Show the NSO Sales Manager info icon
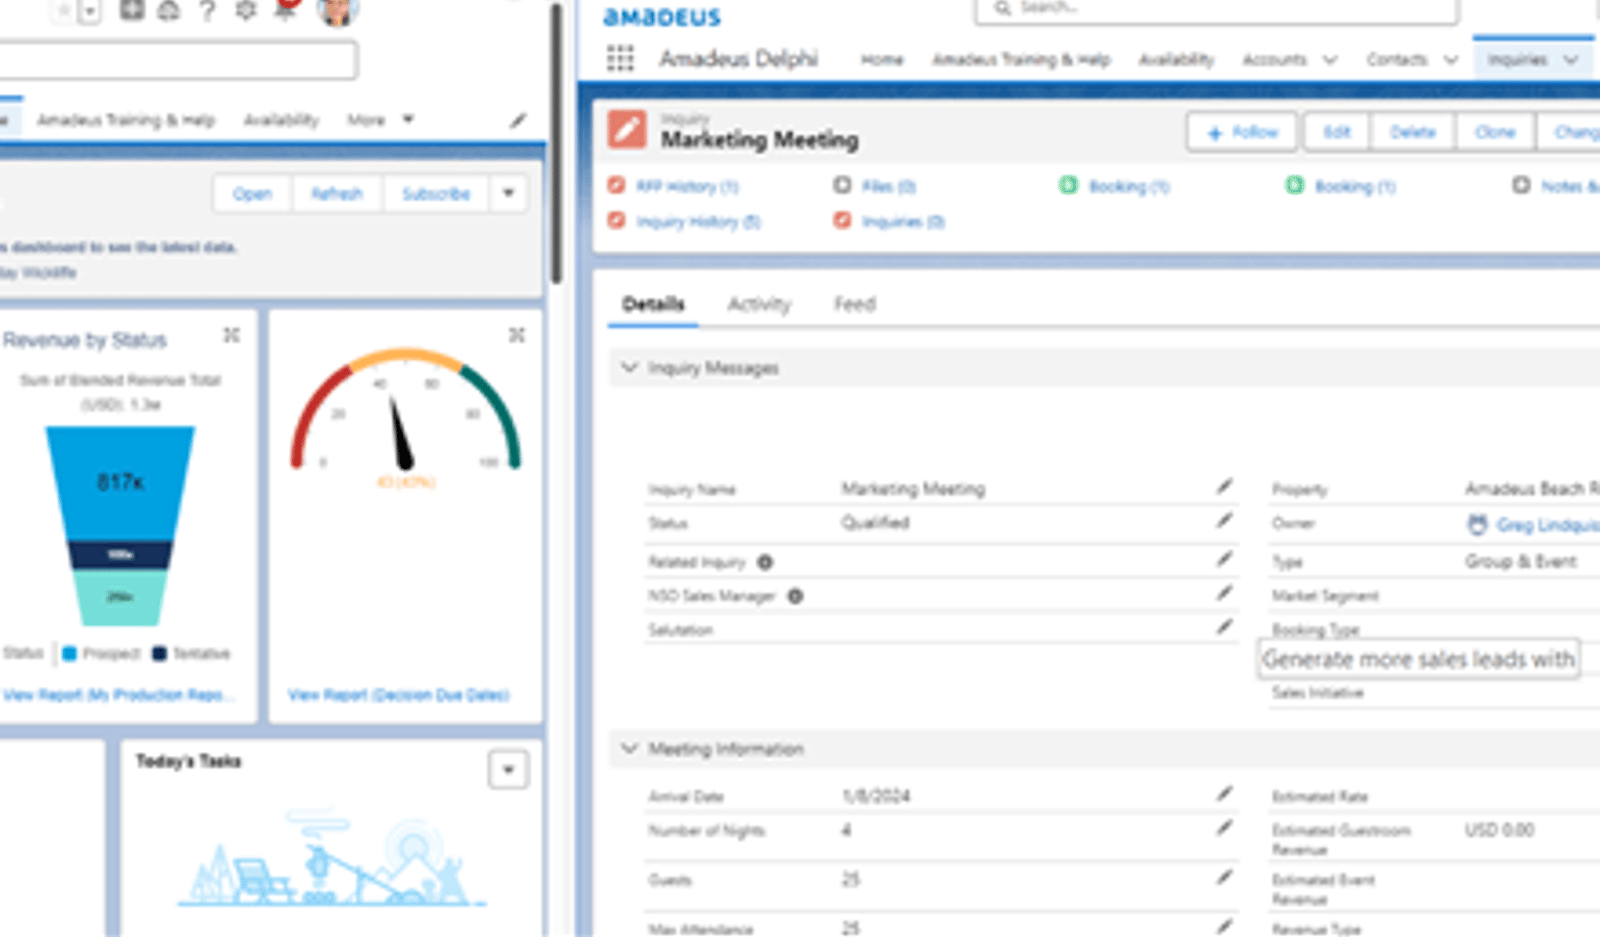 (x=795, y=596)
